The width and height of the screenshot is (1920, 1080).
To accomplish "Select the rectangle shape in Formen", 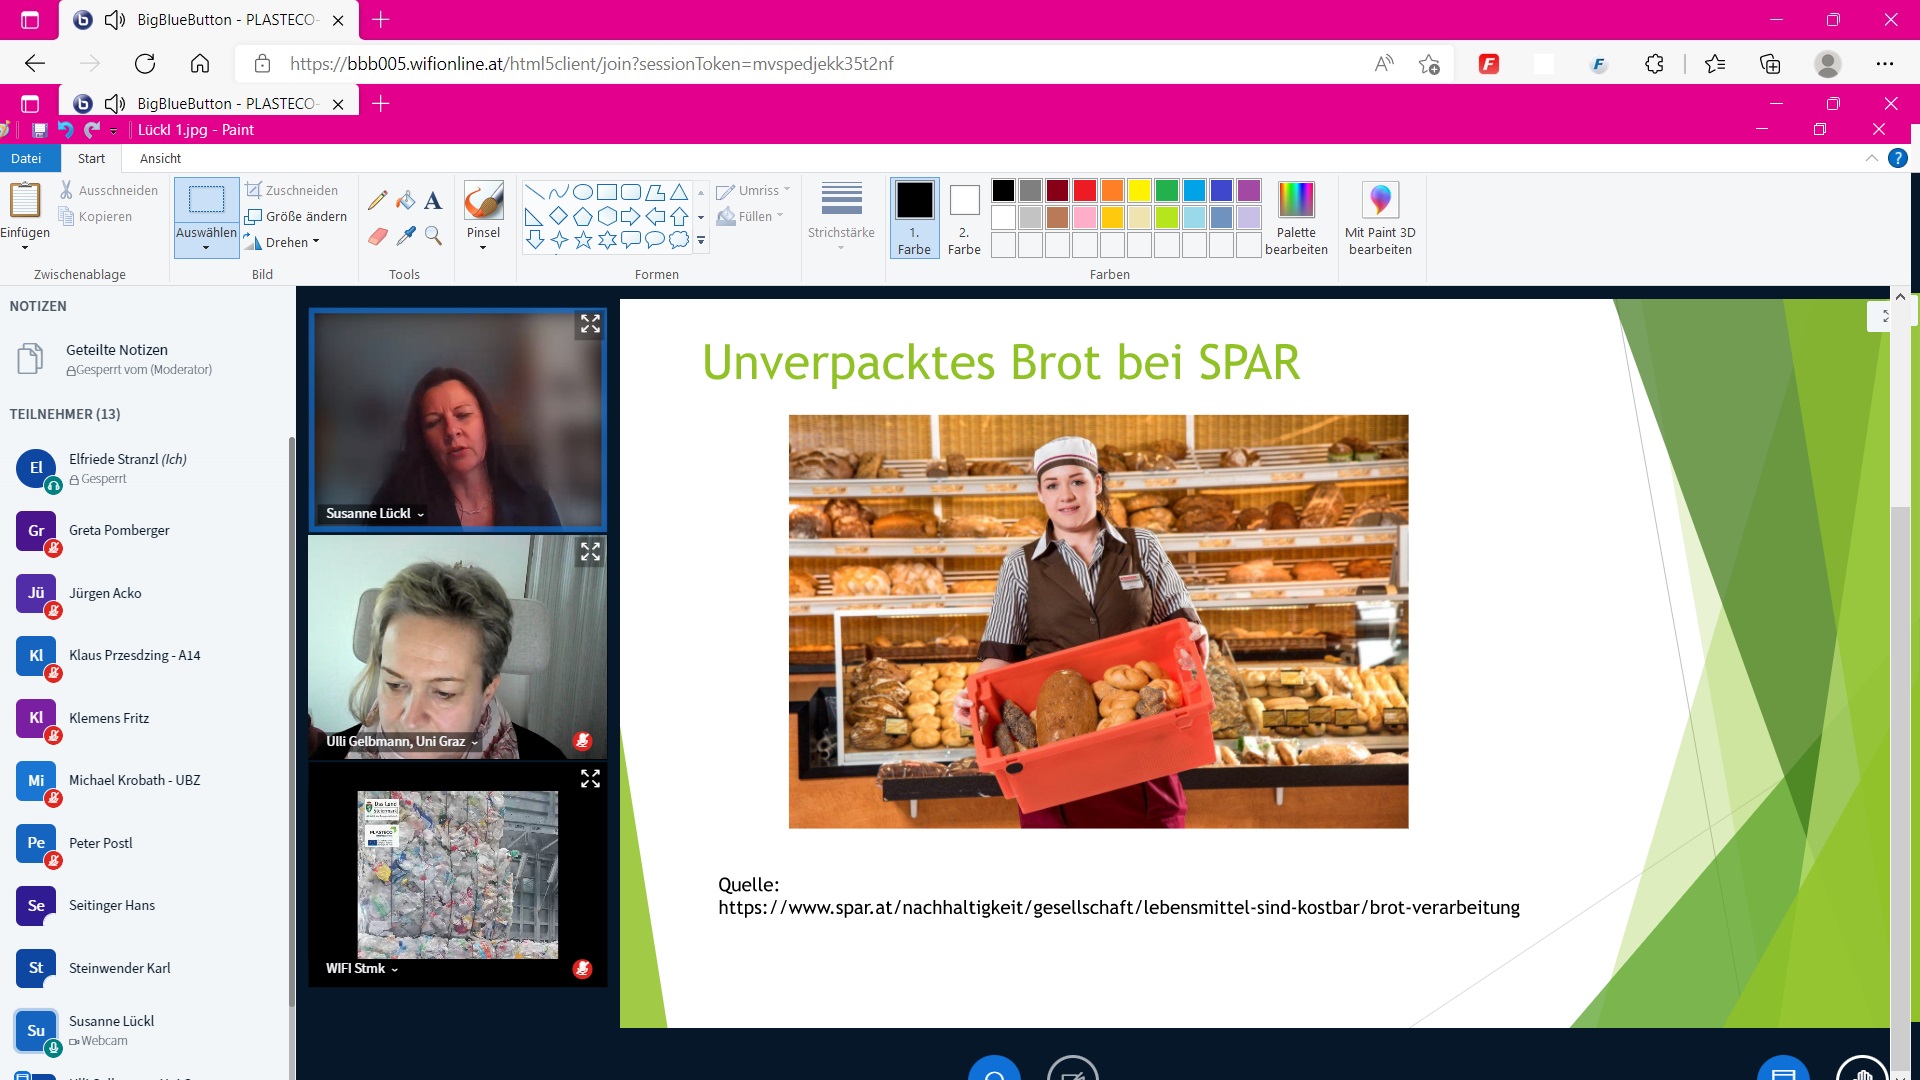I will click(607, 192).
